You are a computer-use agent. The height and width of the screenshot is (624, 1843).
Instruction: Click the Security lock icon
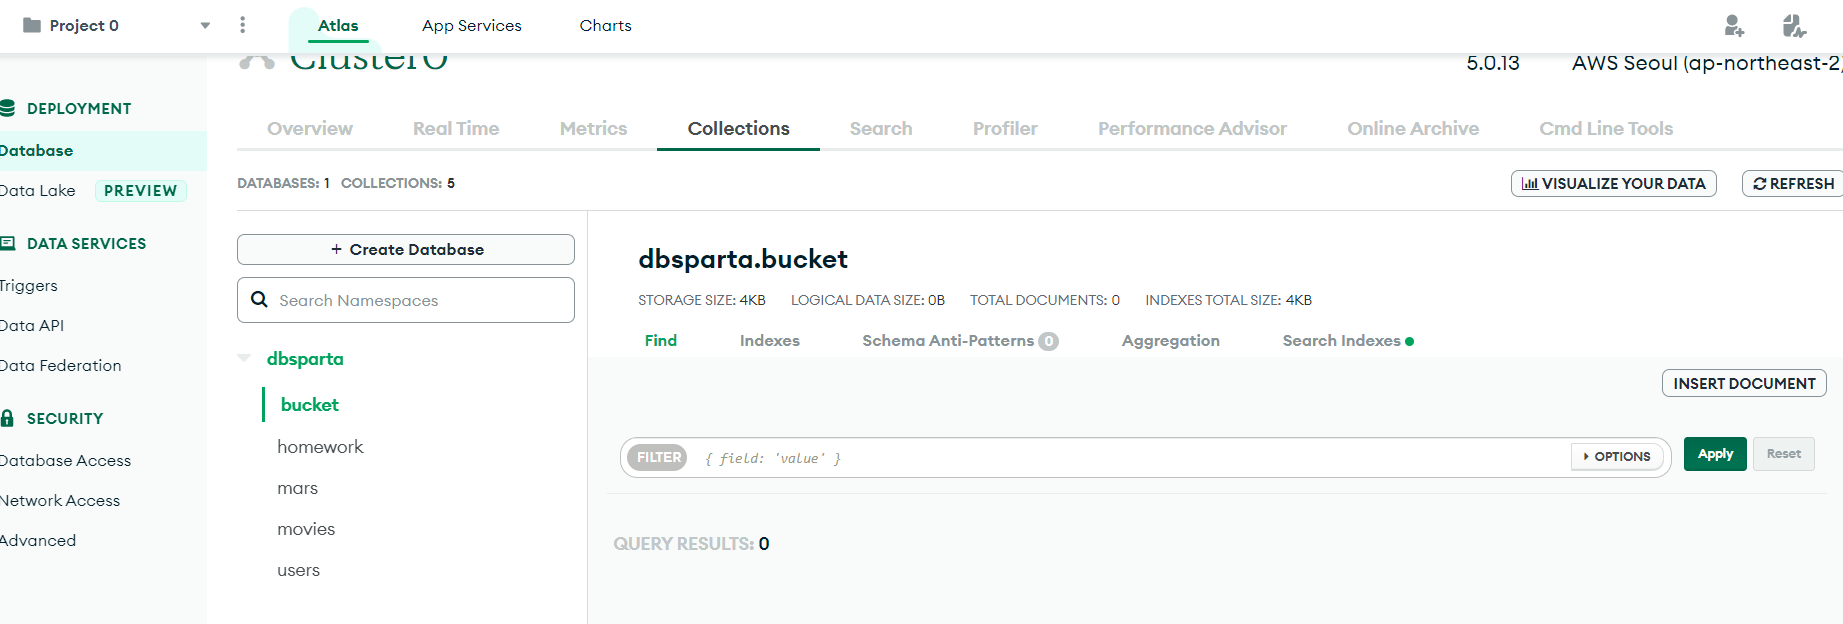[8, 418]
